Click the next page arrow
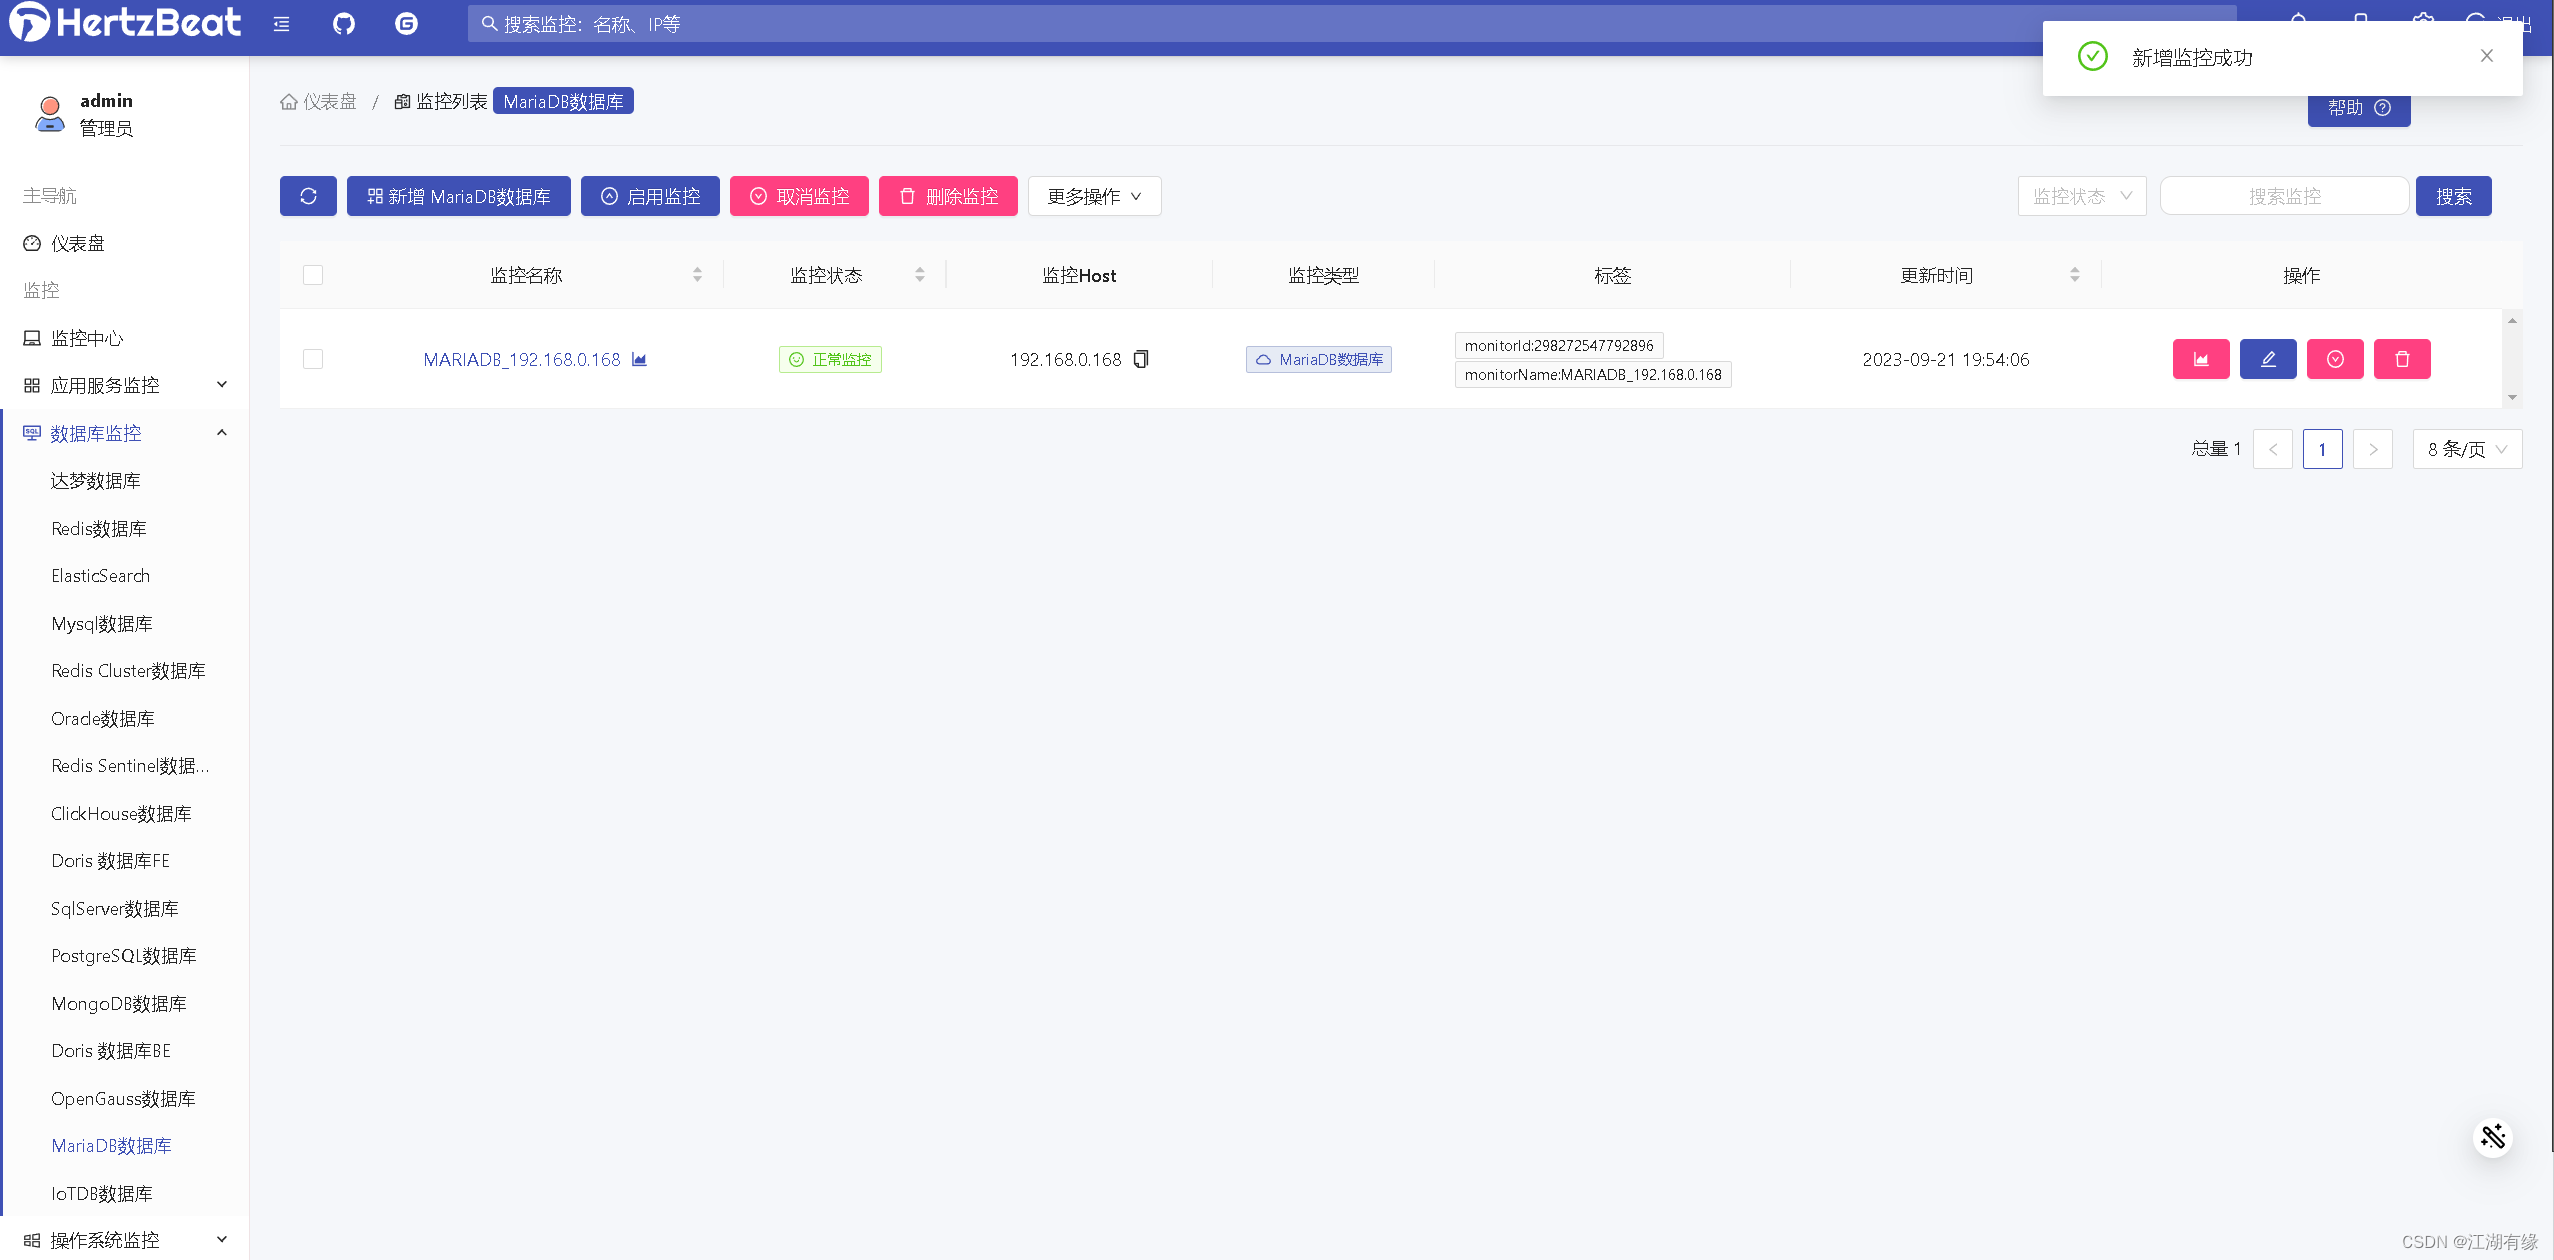2554x1260 pixels. (2372, 449)
